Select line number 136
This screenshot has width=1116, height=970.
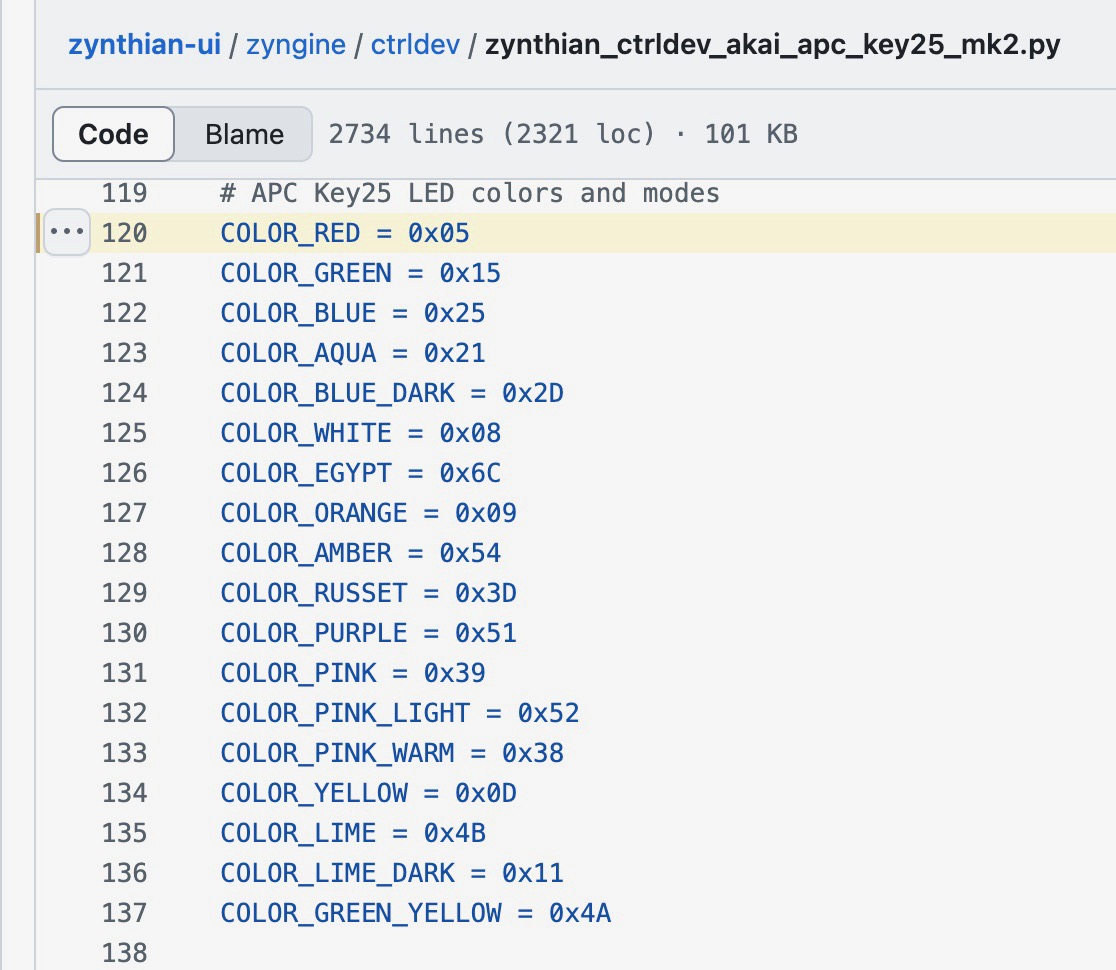tap(125, 873)
